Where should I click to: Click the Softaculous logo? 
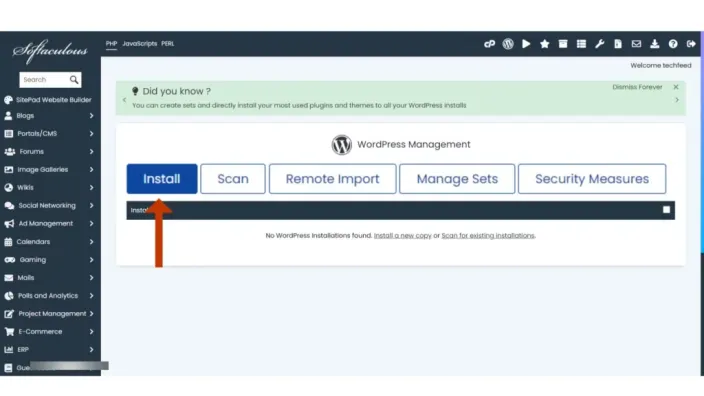50,51
